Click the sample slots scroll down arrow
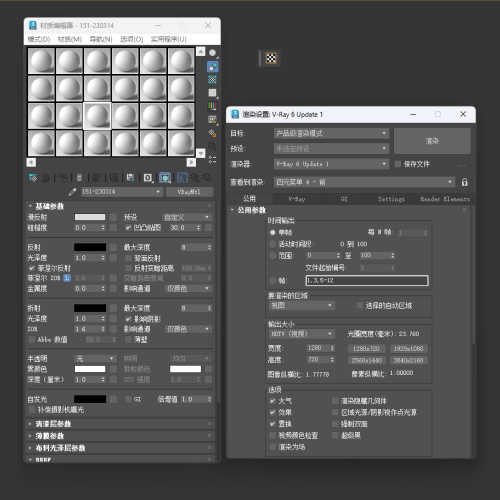The height and width of the screenshot is (500, 500). point(201,153)
